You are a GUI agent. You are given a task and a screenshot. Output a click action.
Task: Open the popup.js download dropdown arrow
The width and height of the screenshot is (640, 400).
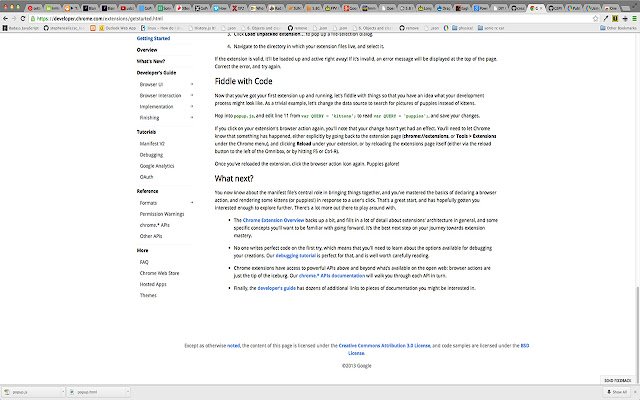click(x=63, y=392)
